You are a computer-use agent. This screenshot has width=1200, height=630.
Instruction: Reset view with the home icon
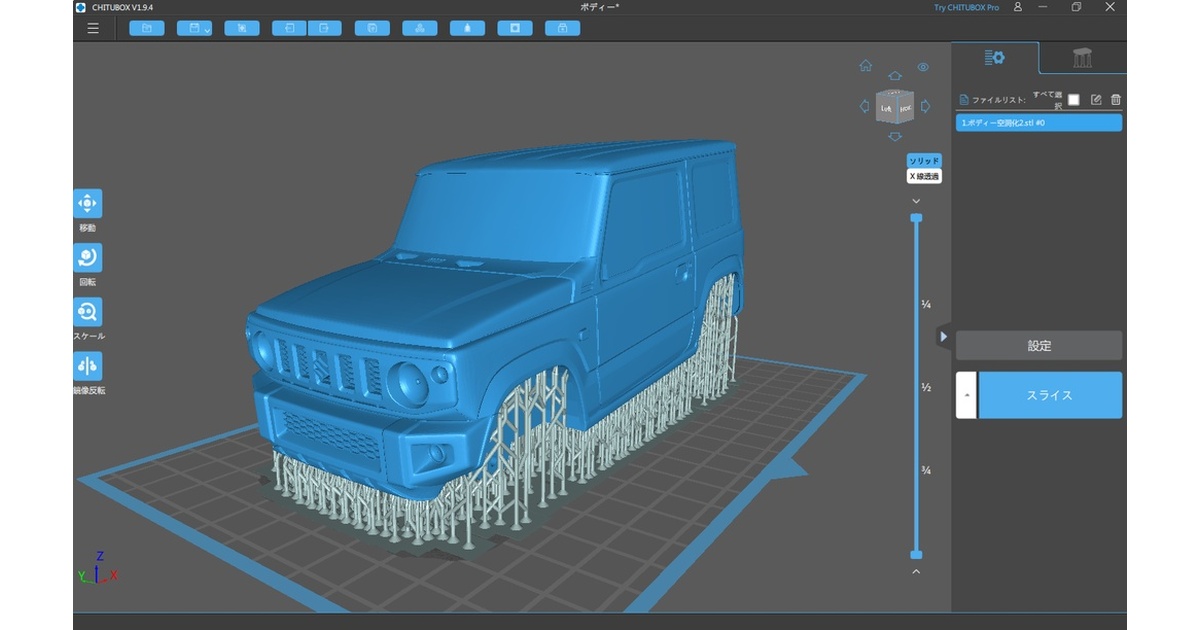pyautogui.click(x=866, y=66)
